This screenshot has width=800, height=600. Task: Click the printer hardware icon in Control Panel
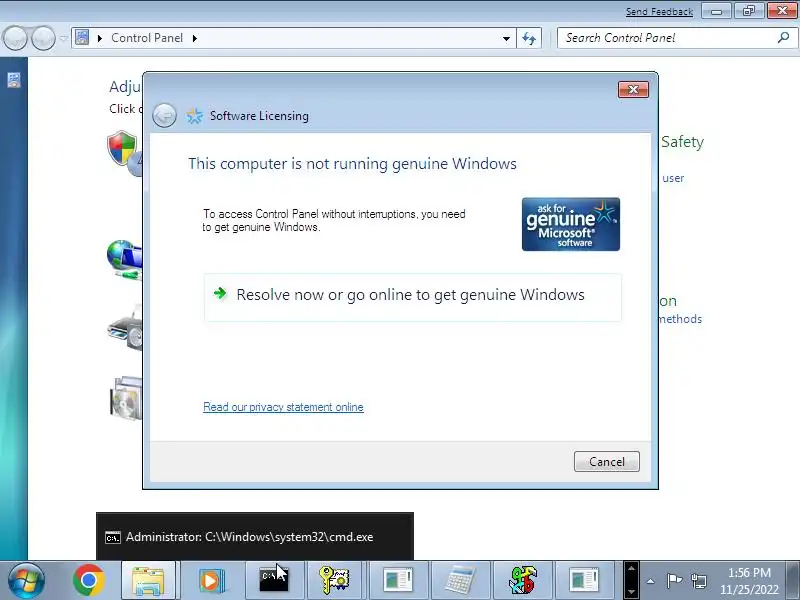[x=125, y=328]
